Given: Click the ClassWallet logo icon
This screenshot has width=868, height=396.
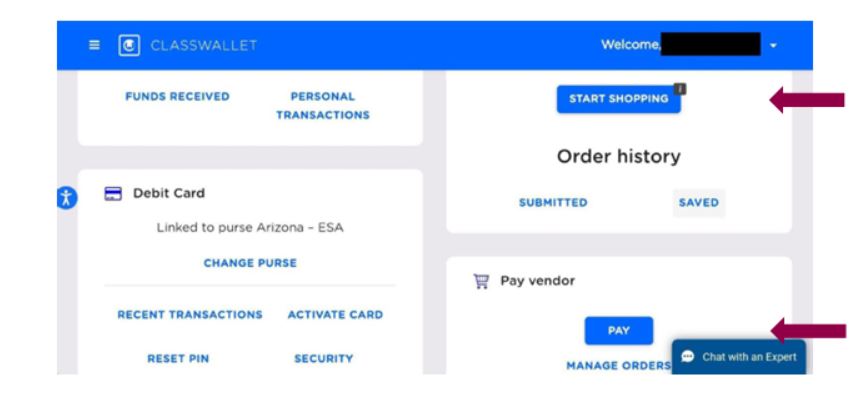Looking at the screenshot, I should coord(129,45).
